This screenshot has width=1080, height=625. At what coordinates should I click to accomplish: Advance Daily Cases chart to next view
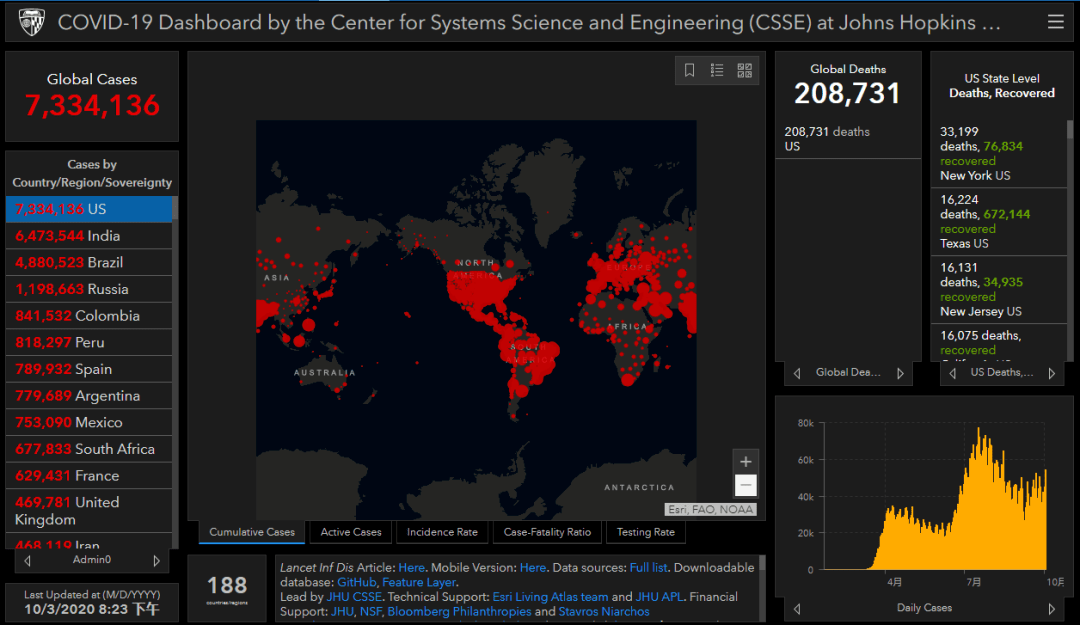(1051, 608)
